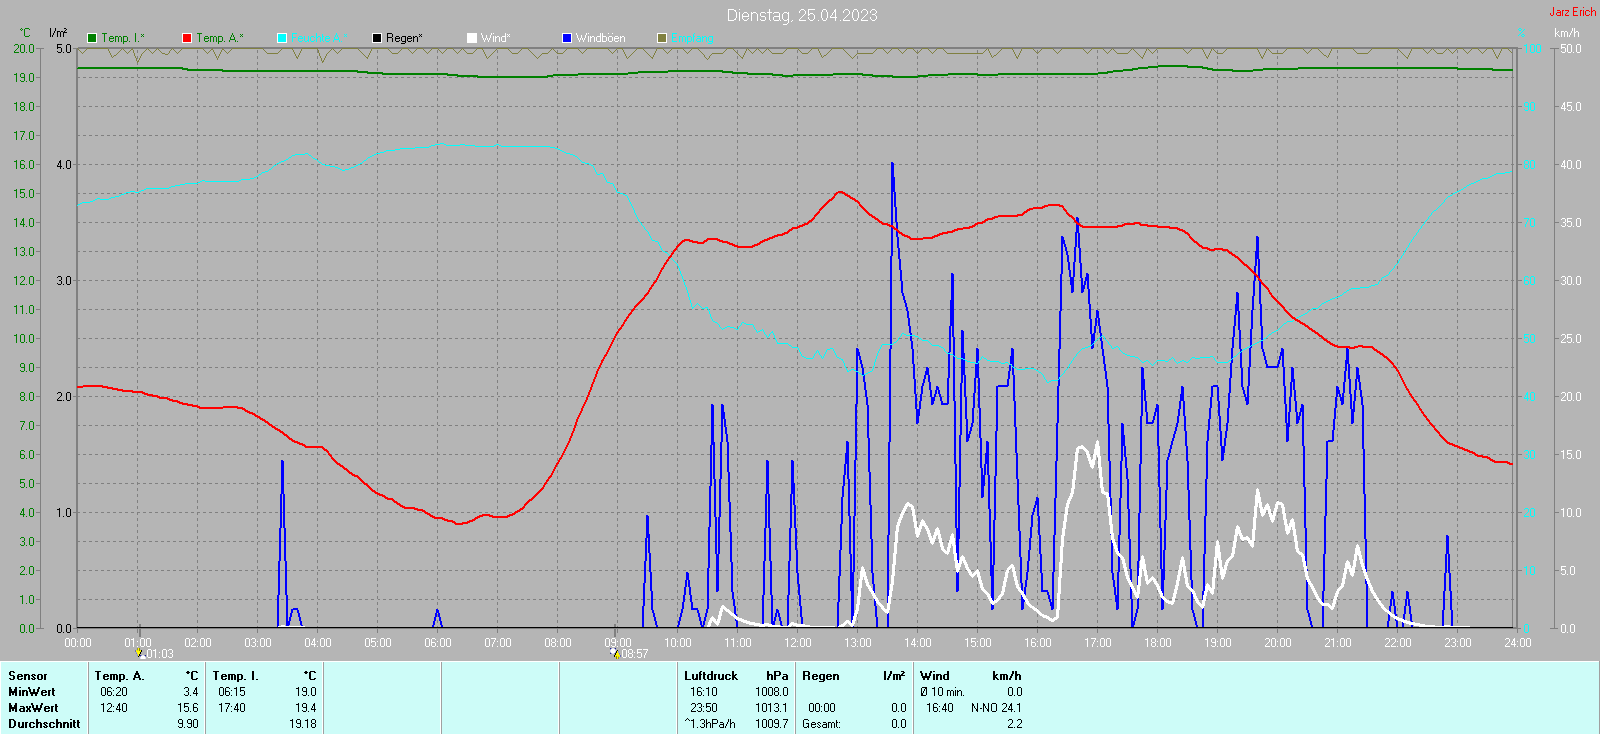Click the 'Luftdruck' column header

711,676
